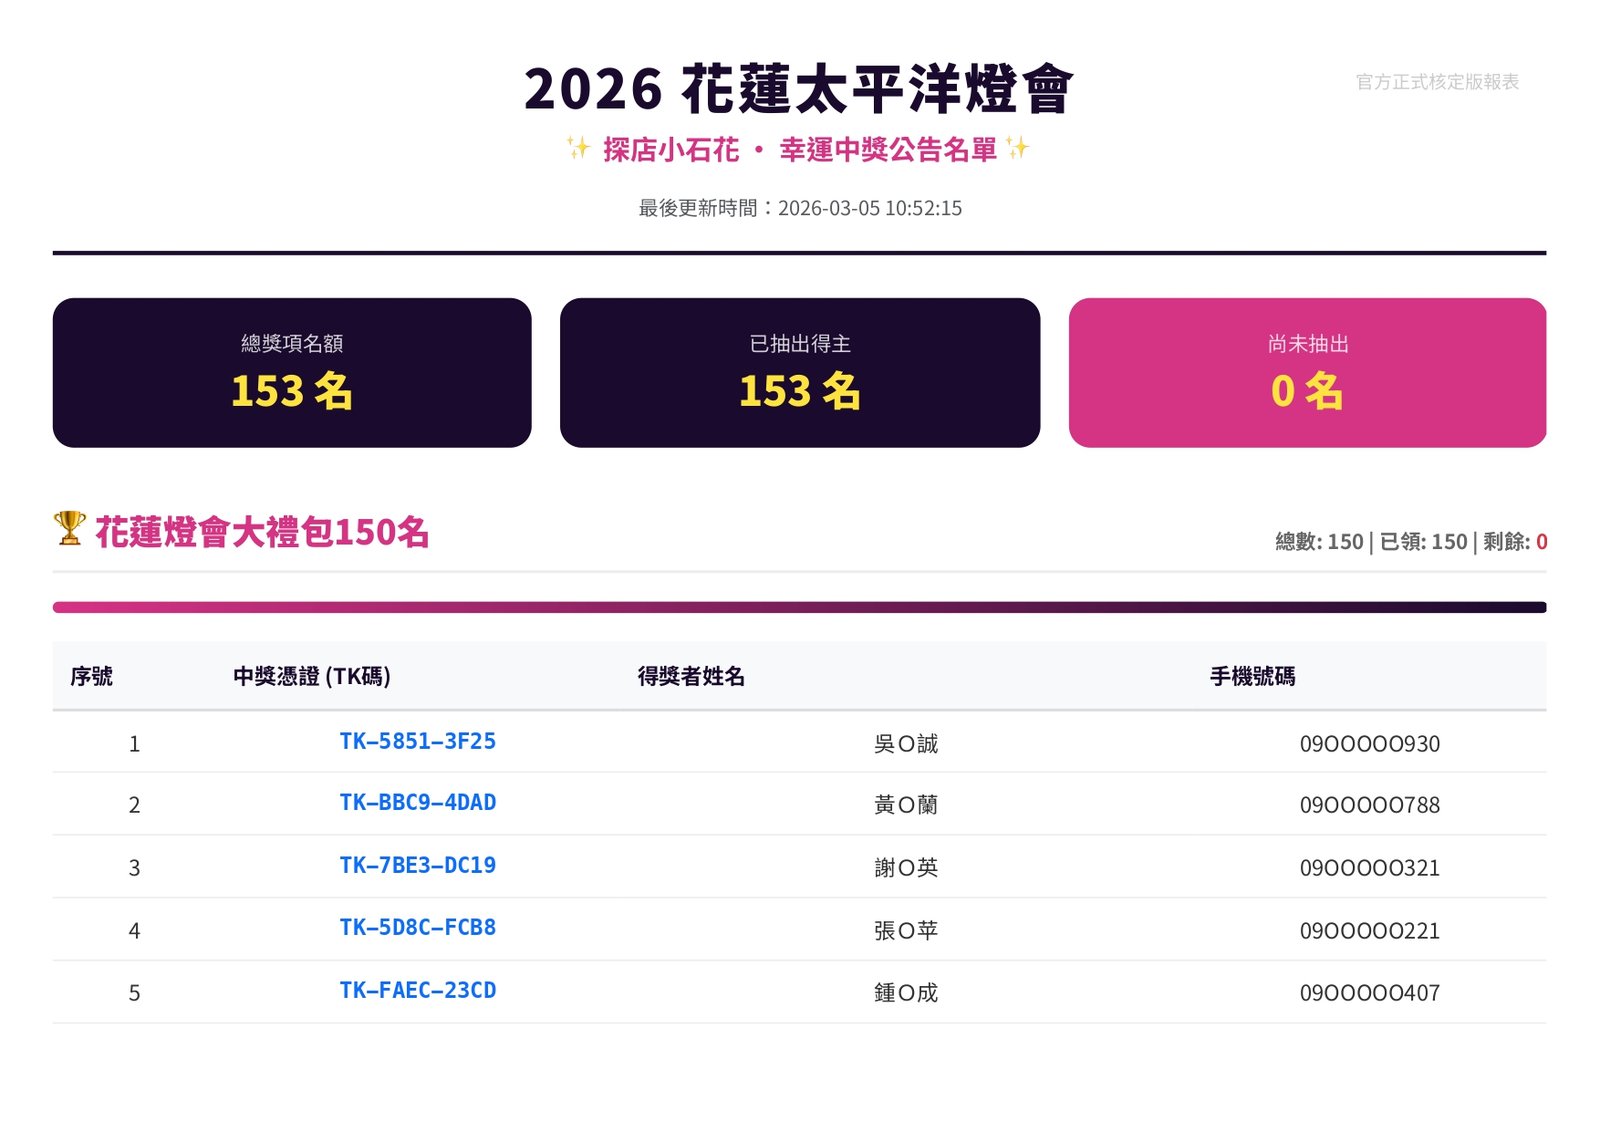Click the 中獎憑證 (TK碼) column header
1600x1131 pixels.
(x=312, y=677)
